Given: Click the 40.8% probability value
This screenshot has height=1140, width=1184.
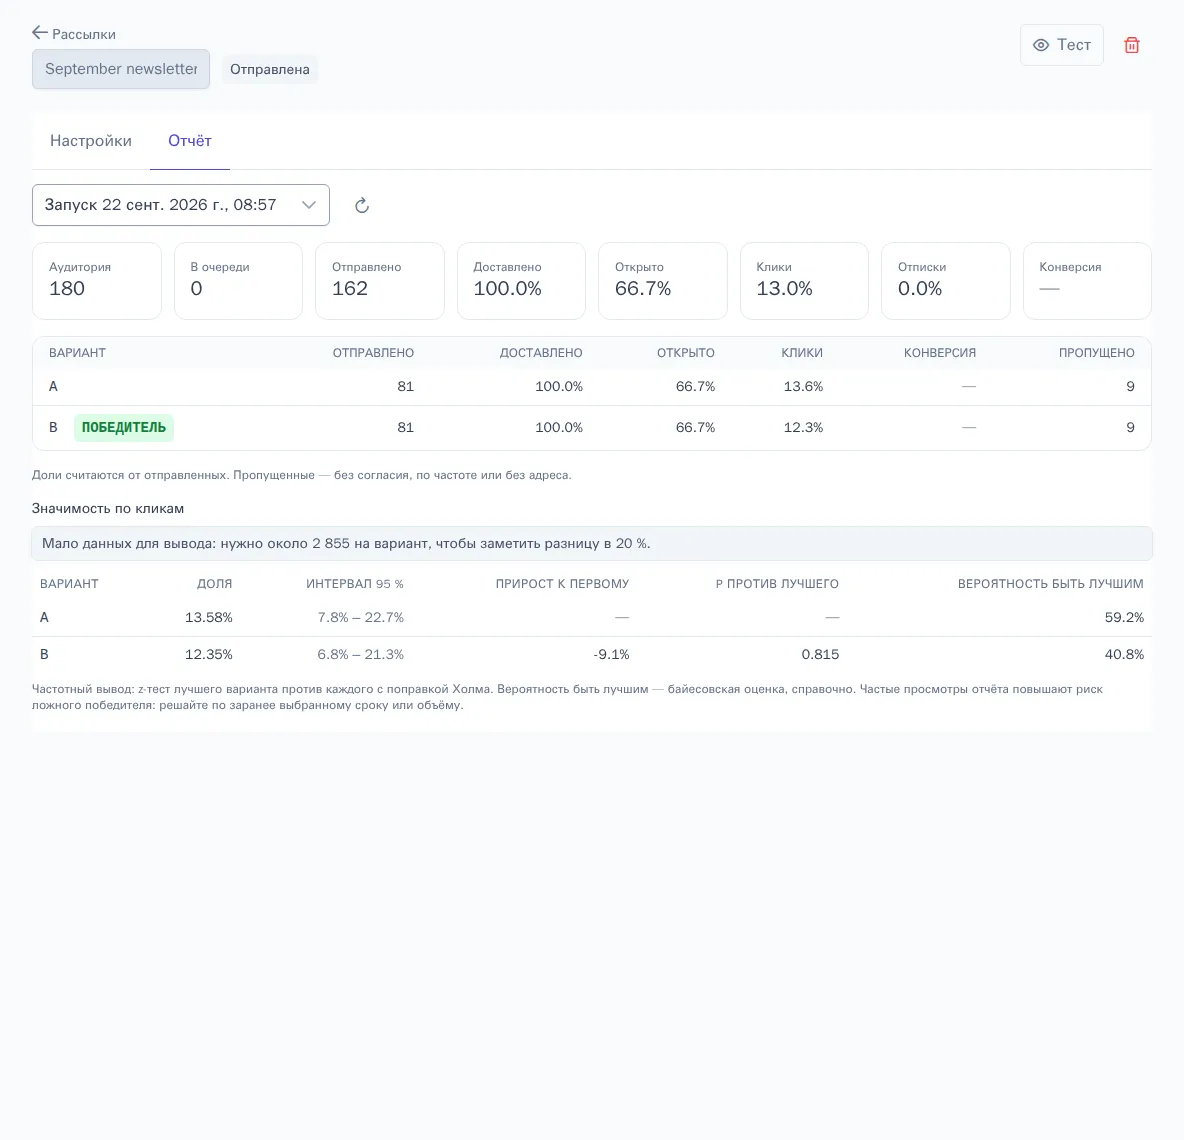Looking at the screenshot, I should click(1124, 655).
